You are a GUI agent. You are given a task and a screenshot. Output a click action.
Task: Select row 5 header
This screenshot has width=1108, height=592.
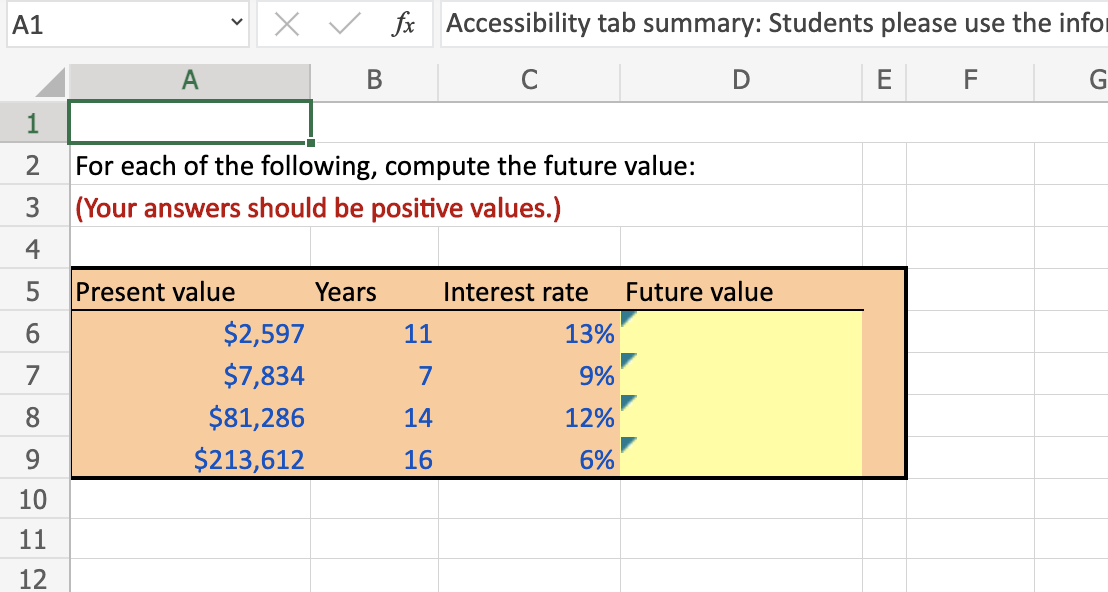coord(33,291)
